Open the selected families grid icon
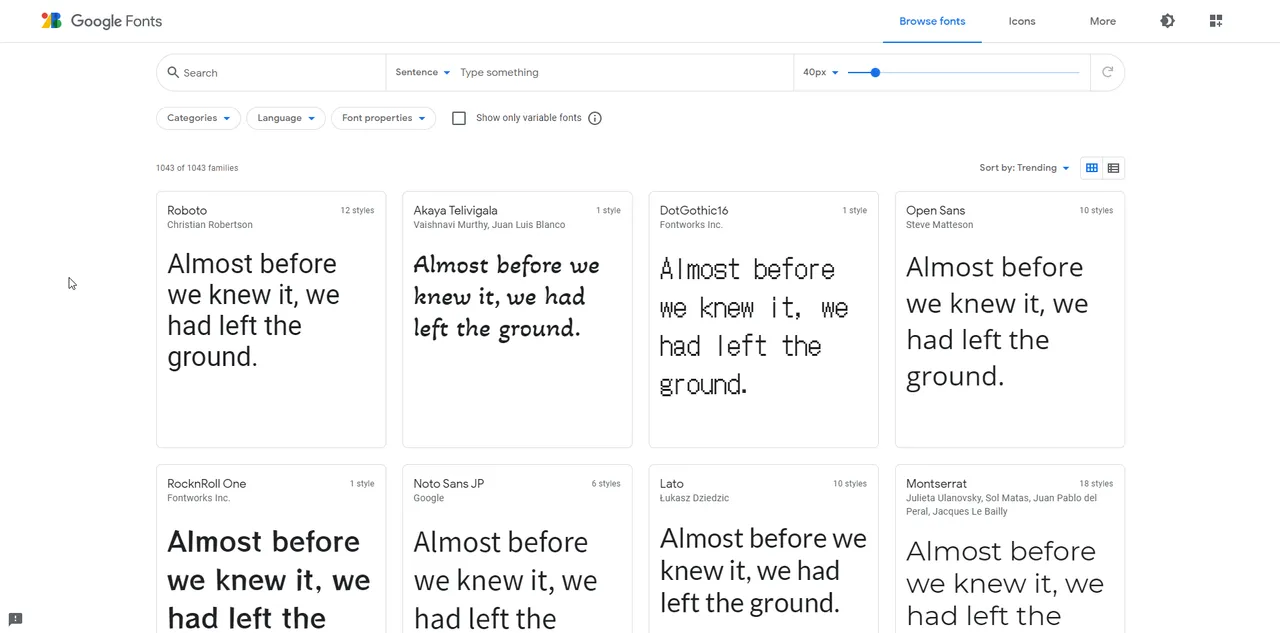 [x=1216, y=21]
